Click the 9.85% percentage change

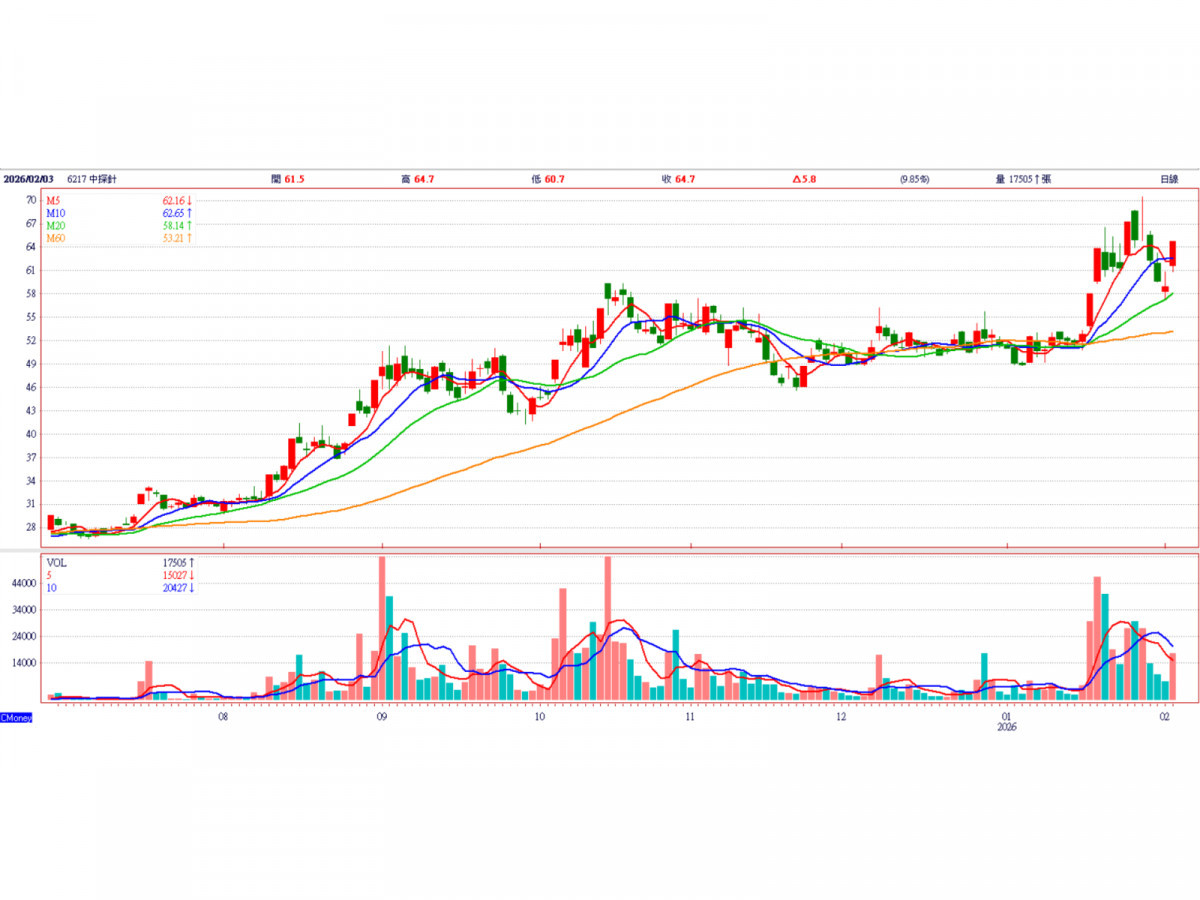[x=913, y=178]
